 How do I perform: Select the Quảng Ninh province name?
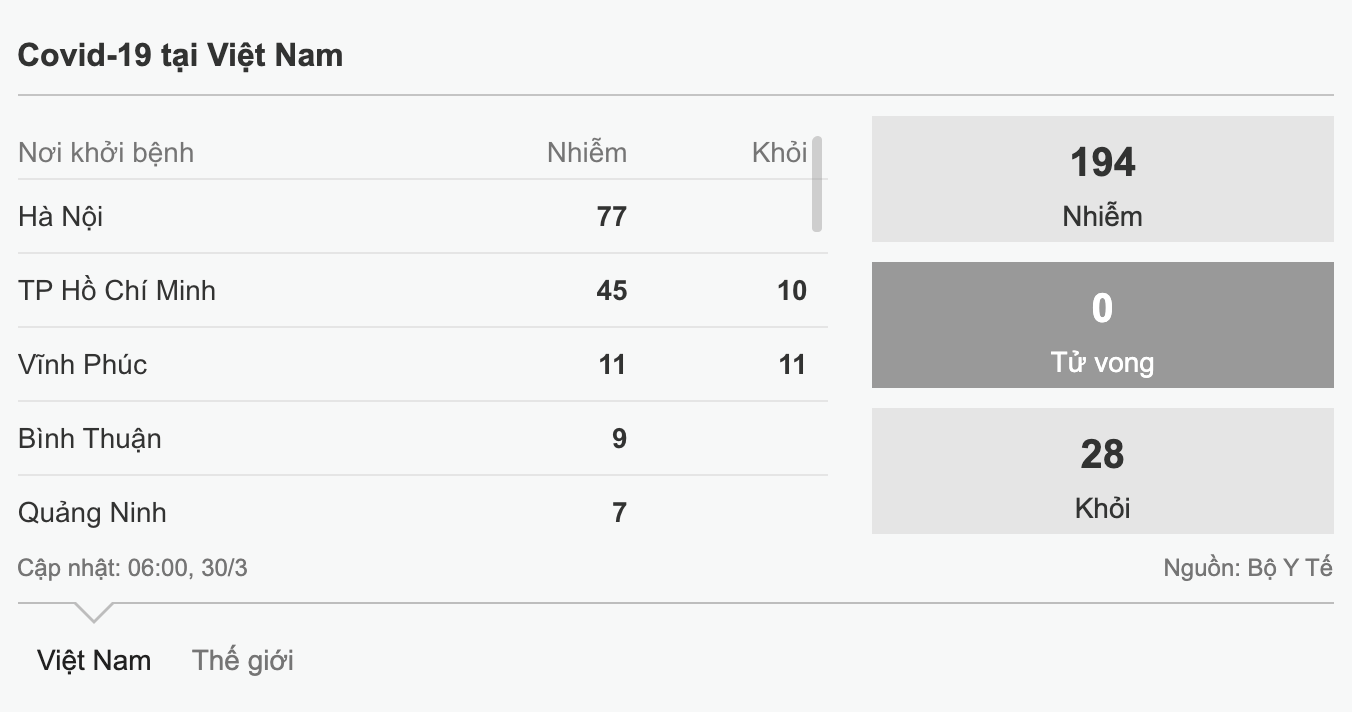pos(93,512)
